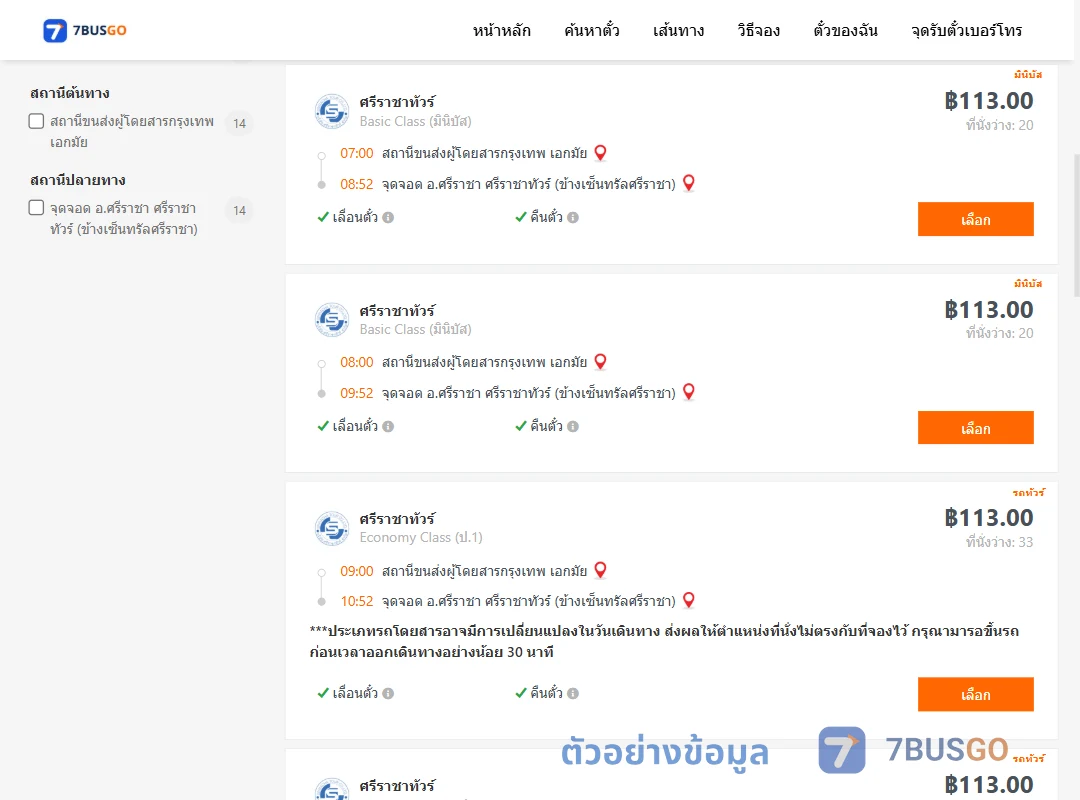Click the ฿113.00 price on 07:00 trip

(x=988, y=101)
